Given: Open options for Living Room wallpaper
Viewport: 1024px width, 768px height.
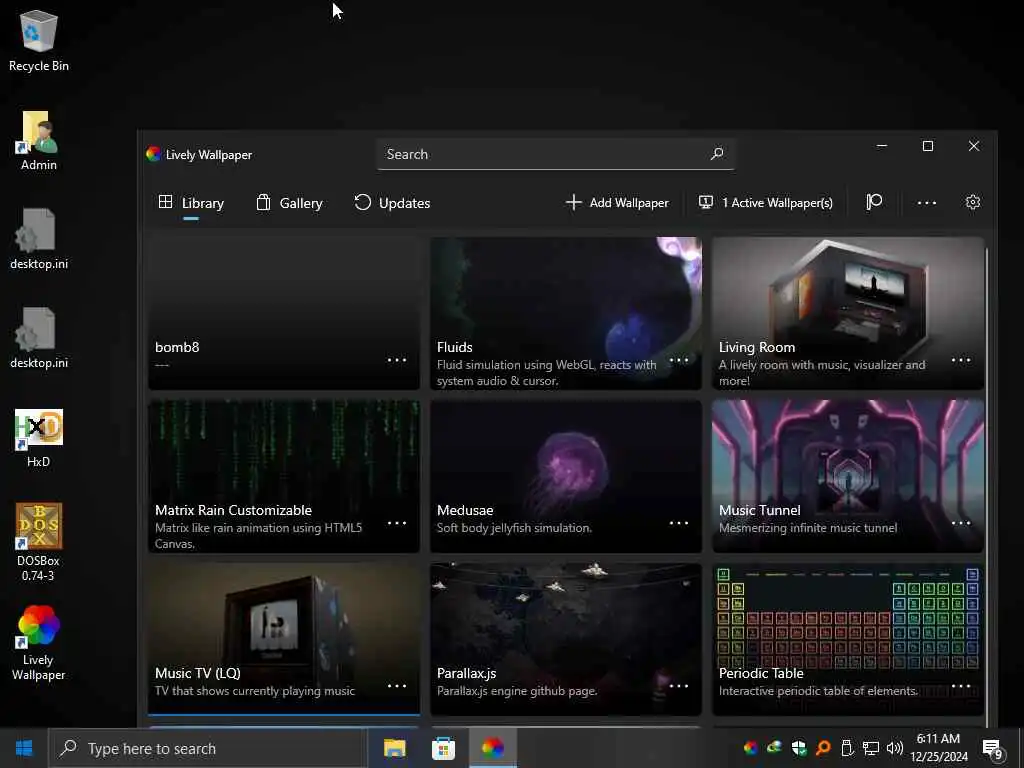Looking at the screenshot, I should (x=961, y=360).
